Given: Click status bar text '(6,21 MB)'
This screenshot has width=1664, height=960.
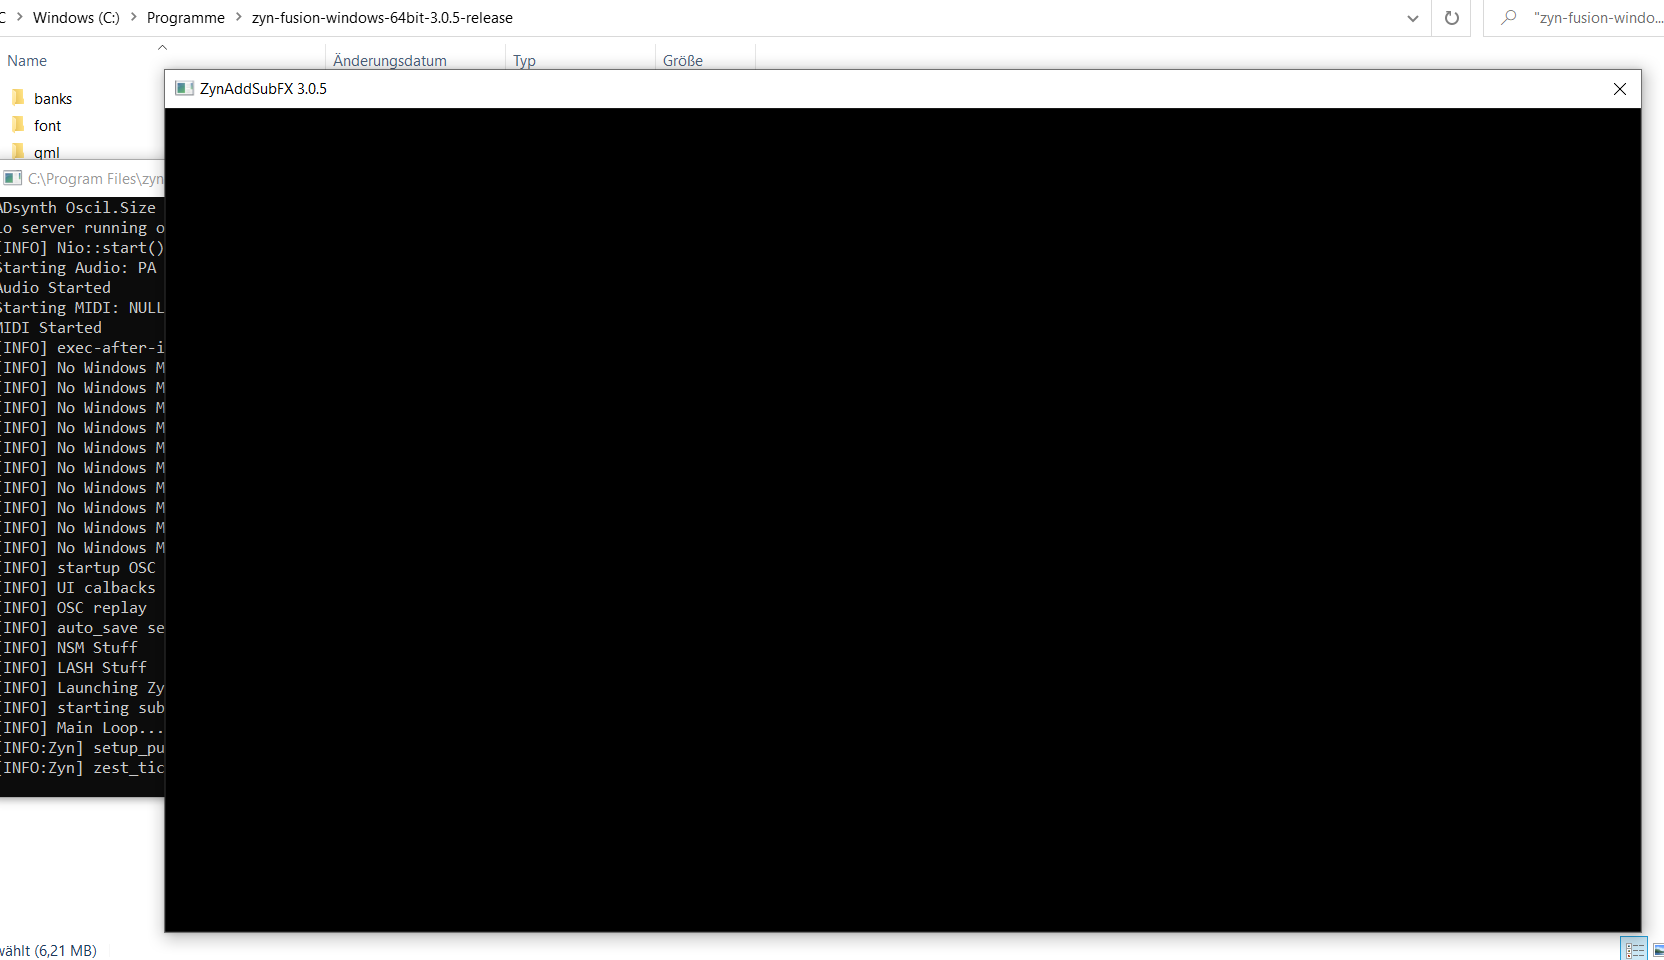Looking at the screenshot, I should pos(66,951).
